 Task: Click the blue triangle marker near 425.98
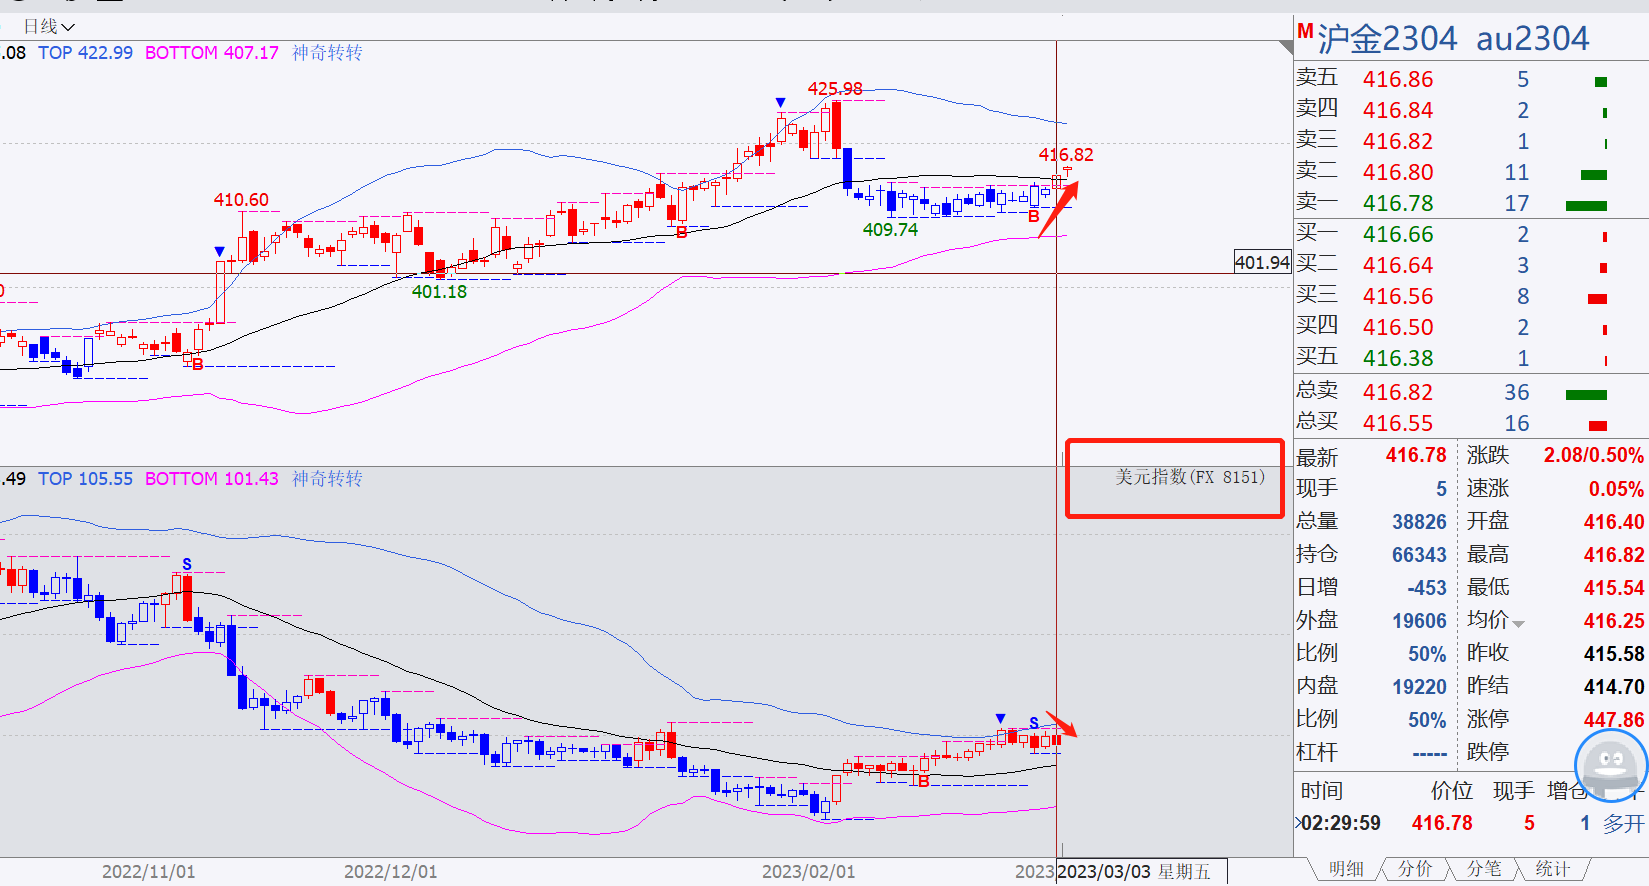[x=780, y=102]
